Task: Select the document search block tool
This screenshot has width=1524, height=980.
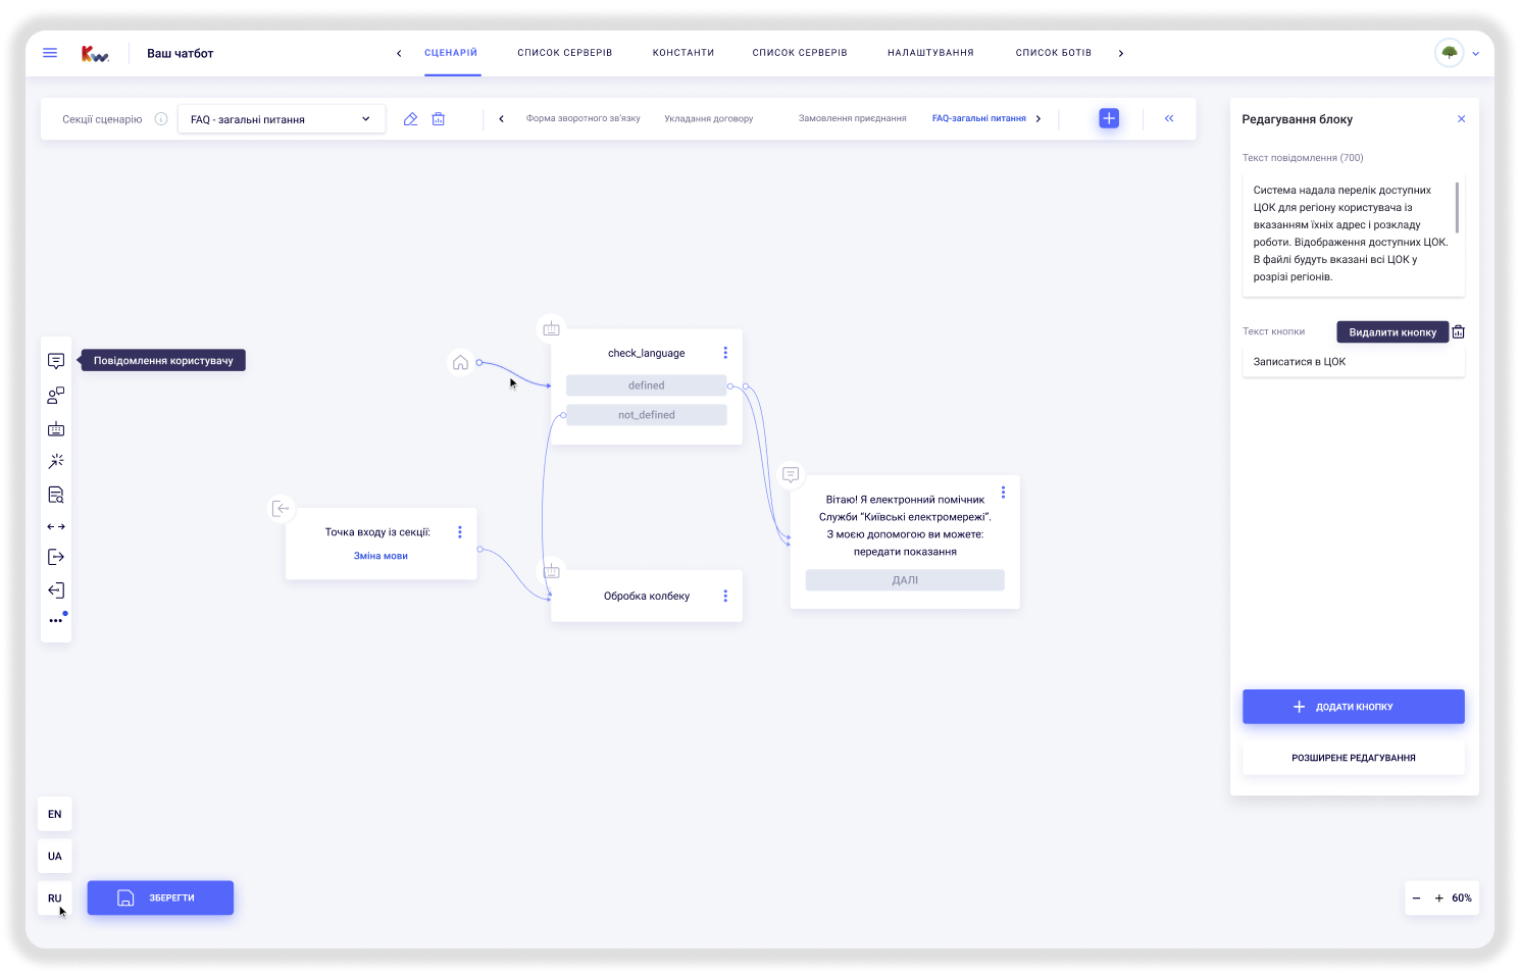Action: coord(56,494)
